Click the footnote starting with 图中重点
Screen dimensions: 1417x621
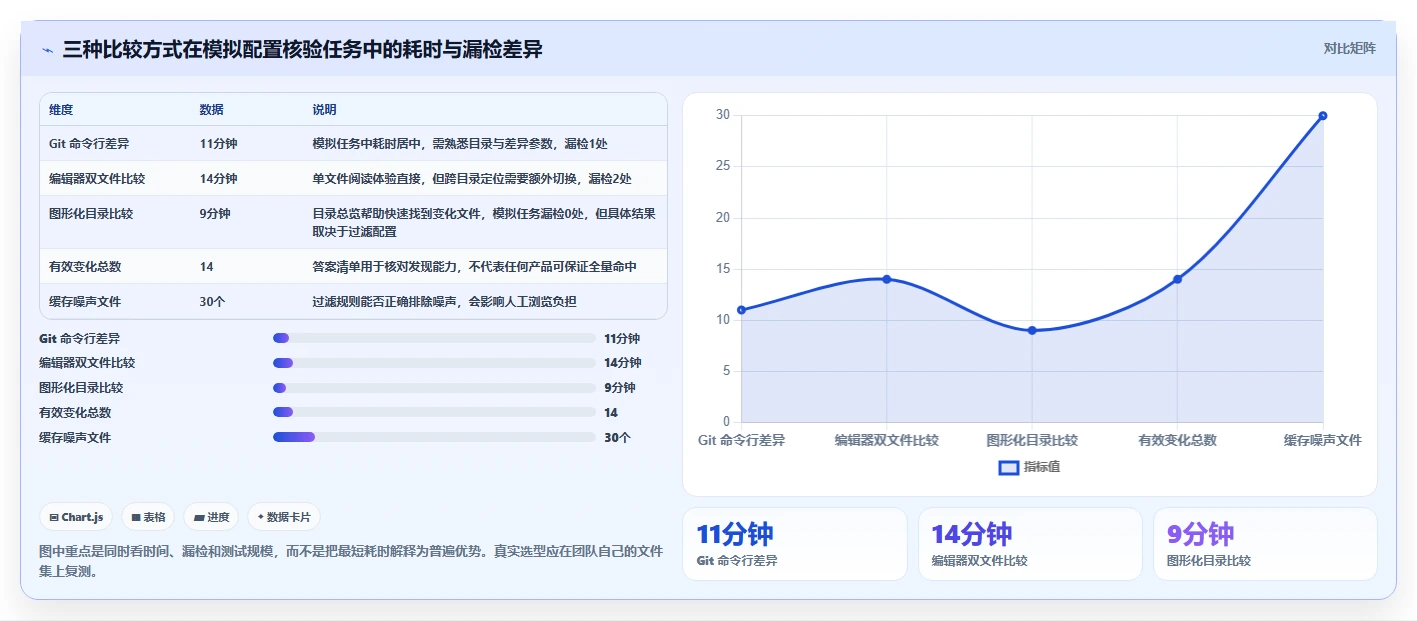[351, 561]
